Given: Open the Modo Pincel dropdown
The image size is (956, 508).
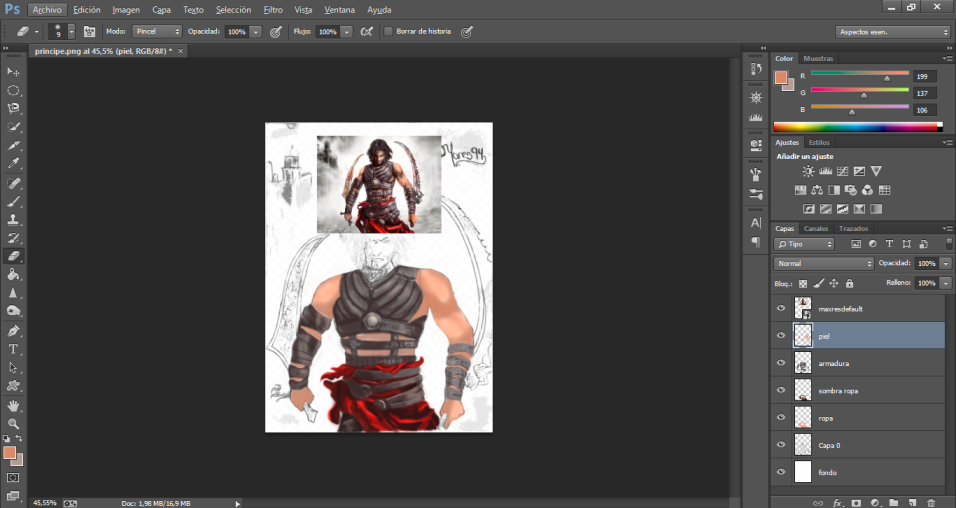Looking at the screenshot, I should pos(157,31).
